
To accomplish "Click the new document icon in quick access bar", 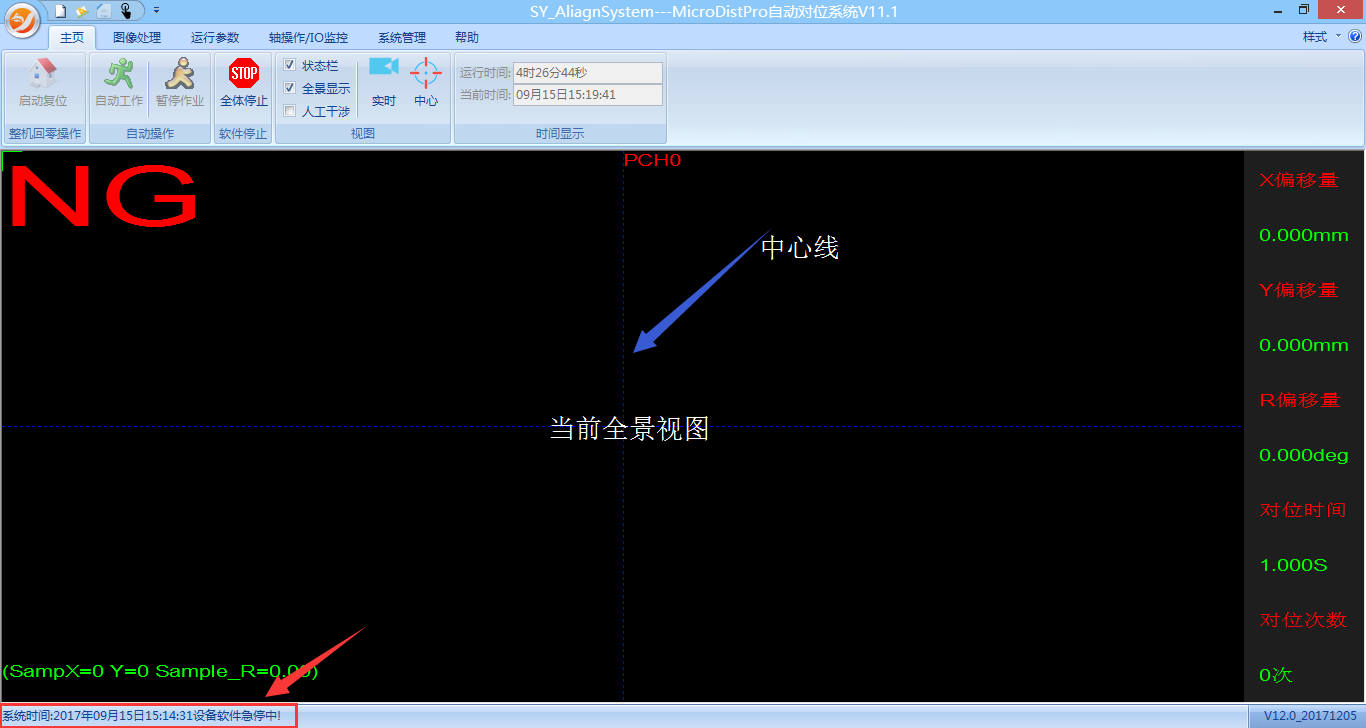I will (60, 10).
